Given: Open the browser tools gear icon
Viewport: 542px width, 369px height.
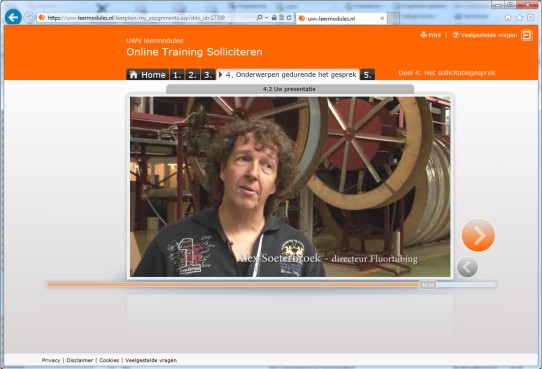Looking at the screenshot, I should 531,18.
